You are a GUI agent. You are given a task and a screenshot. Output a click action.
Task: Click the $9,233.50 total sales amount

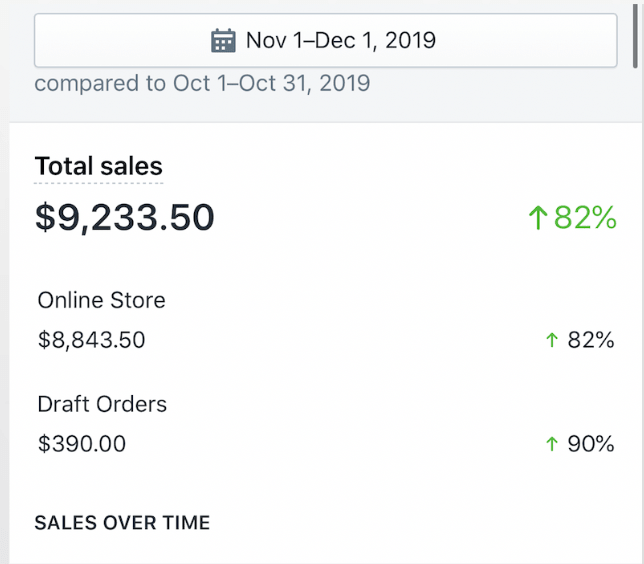pyautogui.click(x=124, y=217)
